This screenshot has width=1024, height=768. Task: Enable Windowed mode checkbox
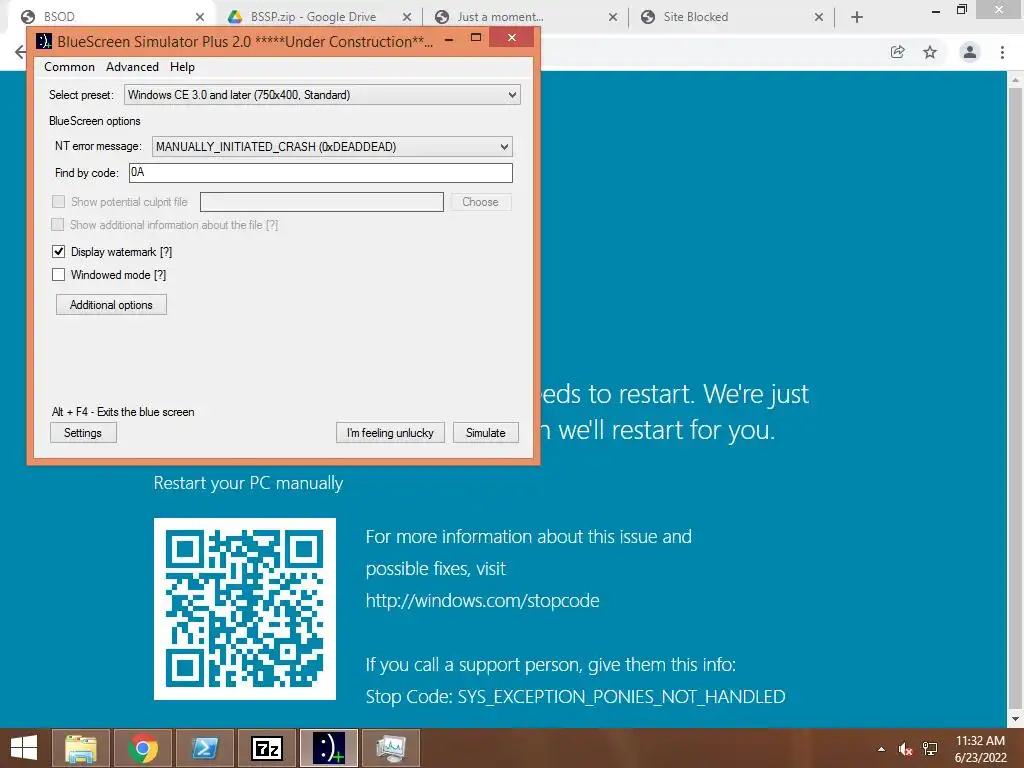click(x=58, y=275)
